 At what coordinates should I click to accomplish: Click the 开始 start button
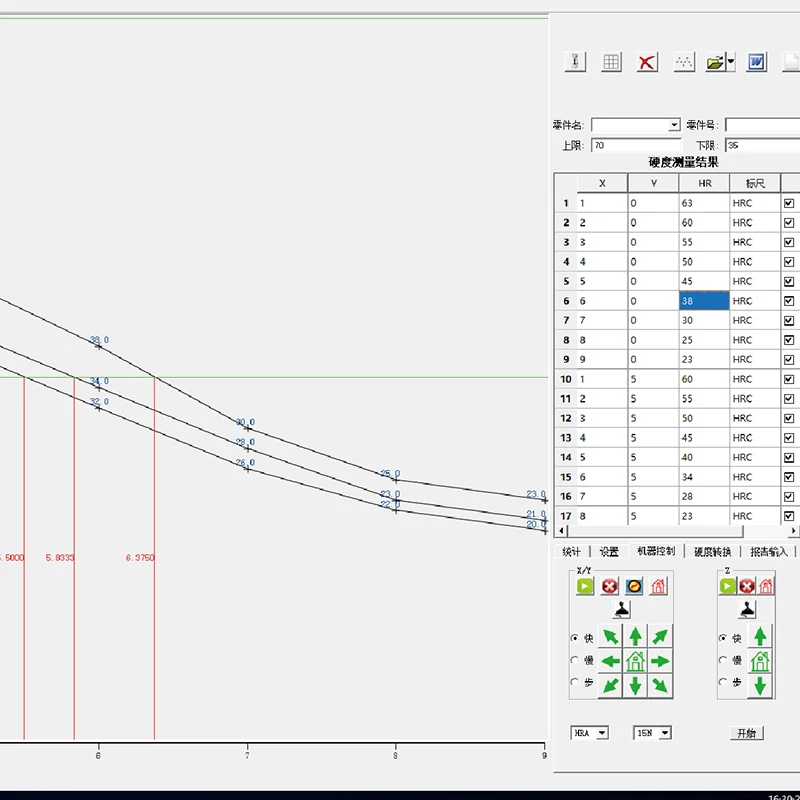[x=746, y=733]
